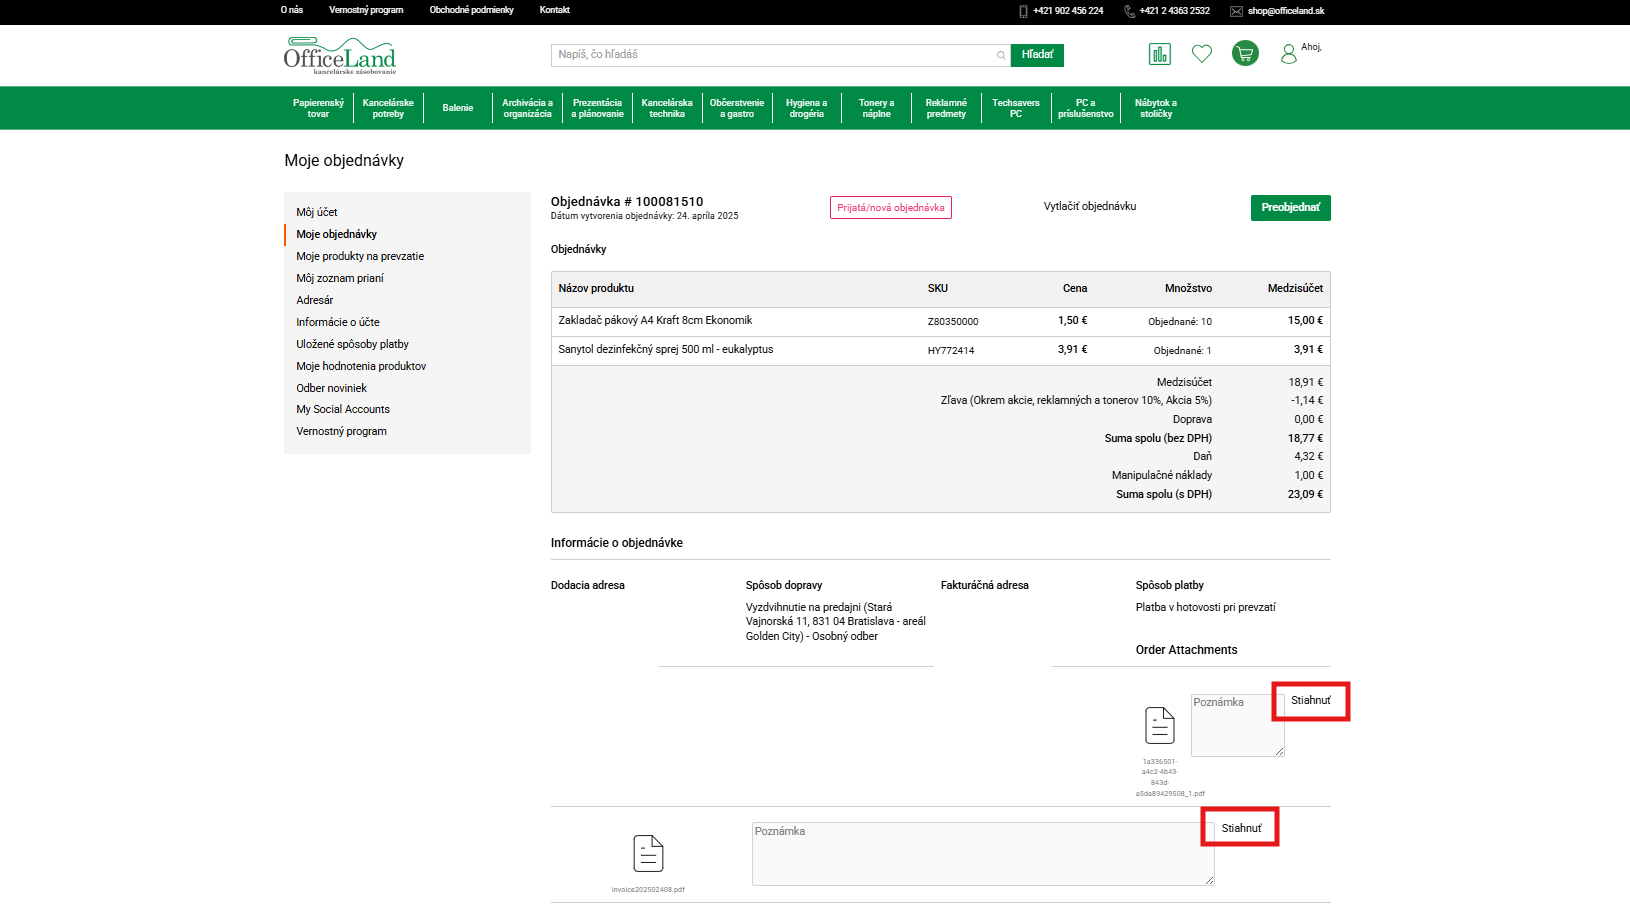Image resolution: width=1630 pixels, height=917 pixels.
Task: Click the Ahoj, greeting text
Action: click(x=1311, y=47)
